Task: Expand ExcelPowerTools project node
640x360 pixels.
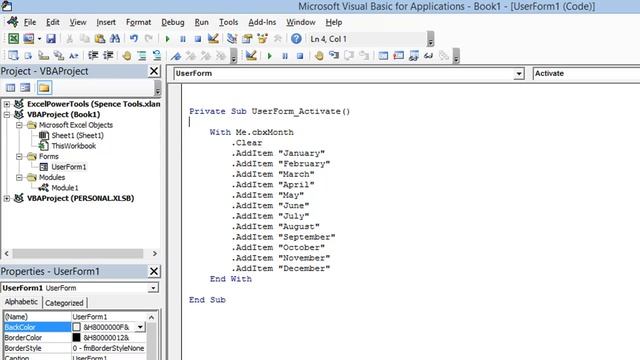Action: click(7, 104)
